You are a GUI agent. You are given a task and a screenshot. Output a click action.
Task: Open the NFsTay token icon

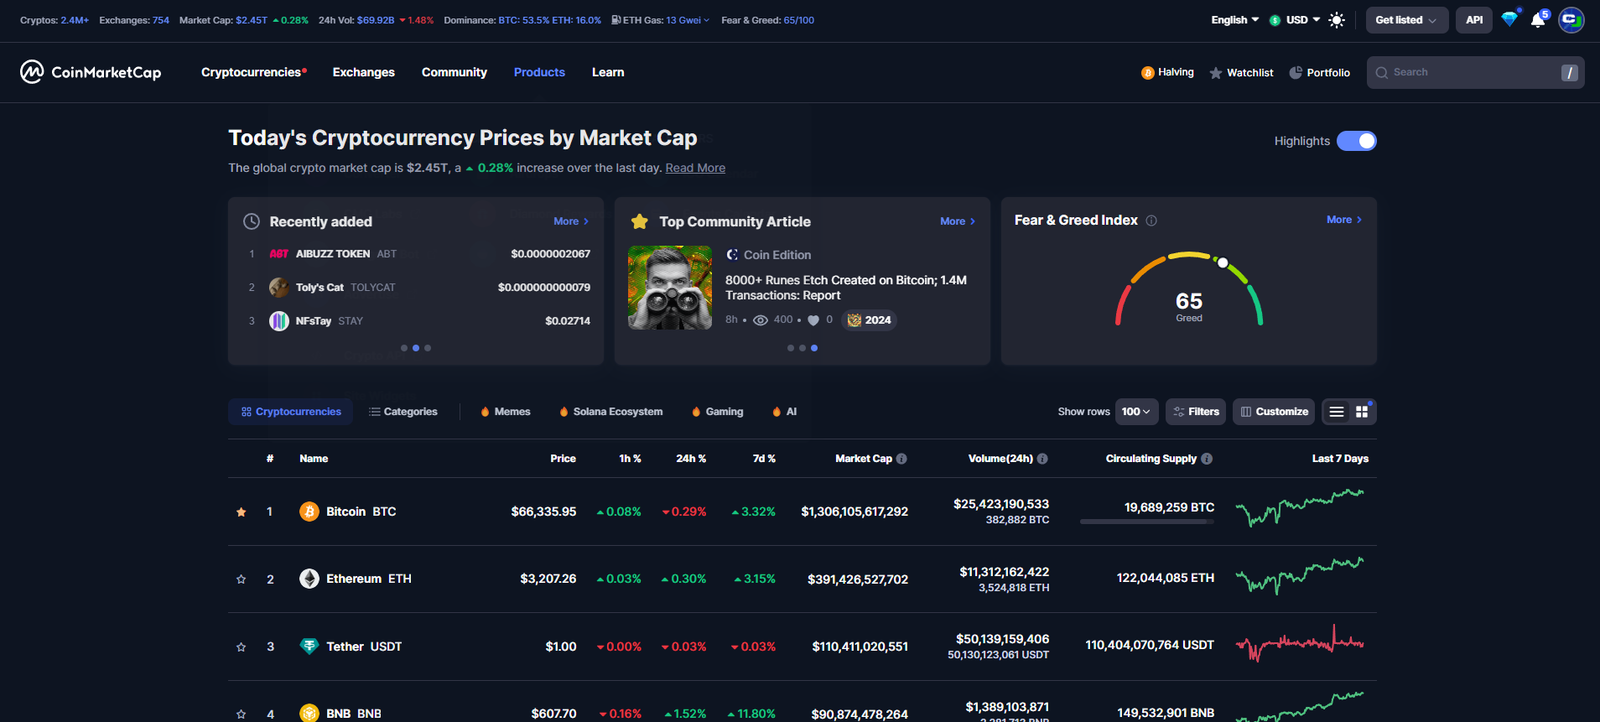pyautogui.click(x=279, y=321)
